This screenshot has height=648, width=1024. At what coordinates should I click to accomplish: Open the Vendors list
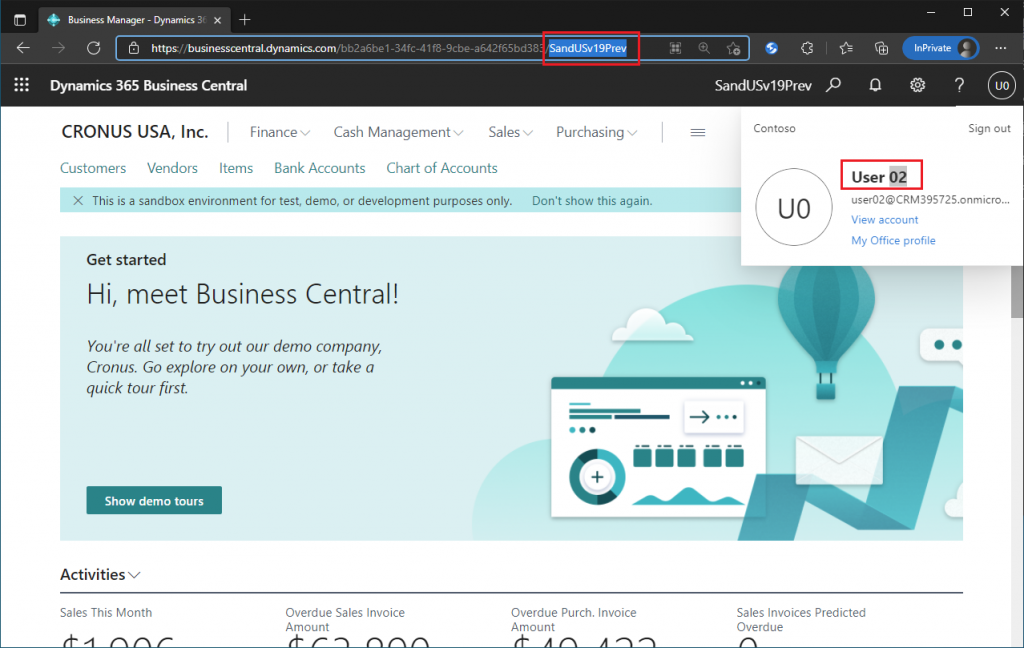pyautogui.click(x=172, y=168)
